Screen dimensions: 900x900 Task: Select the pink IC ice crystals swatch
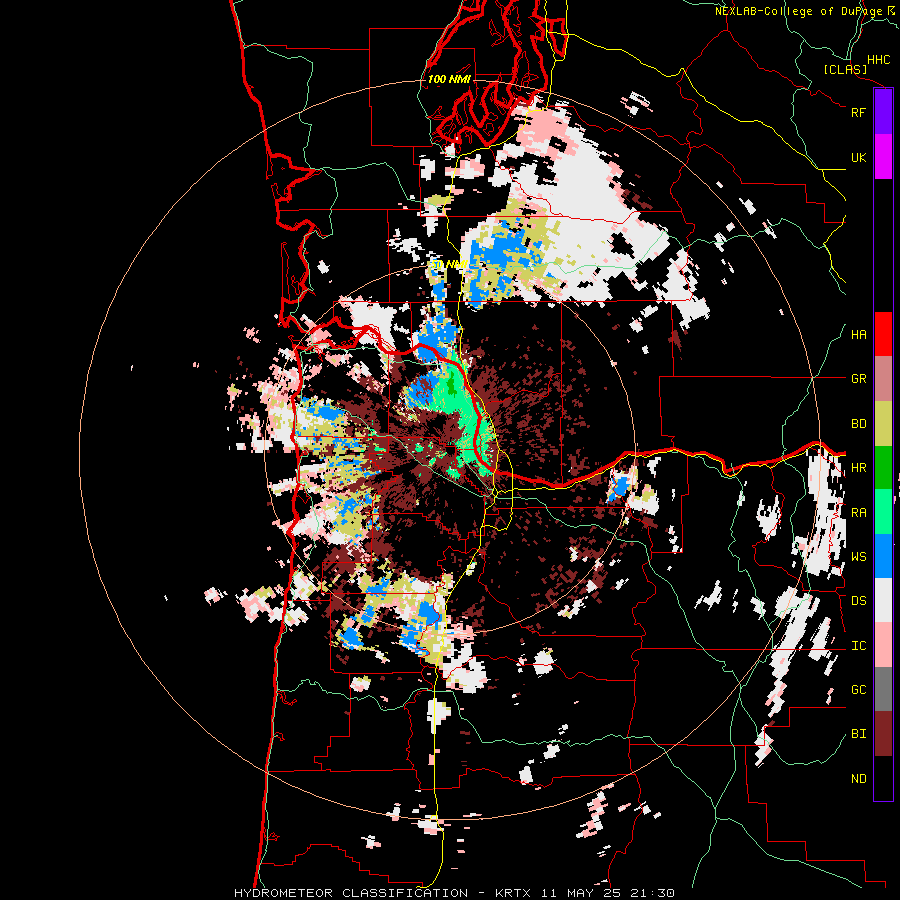[883, 645]
